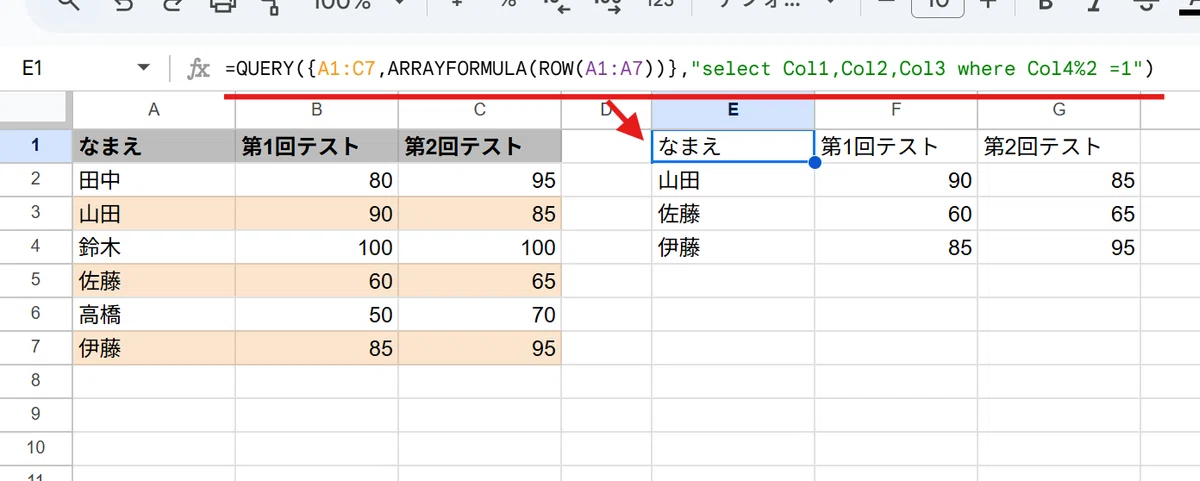Click the 80 score in 田中's row
Image resolution: width=1200 pixels, height=481 pixels.
[x=316, y=180]
